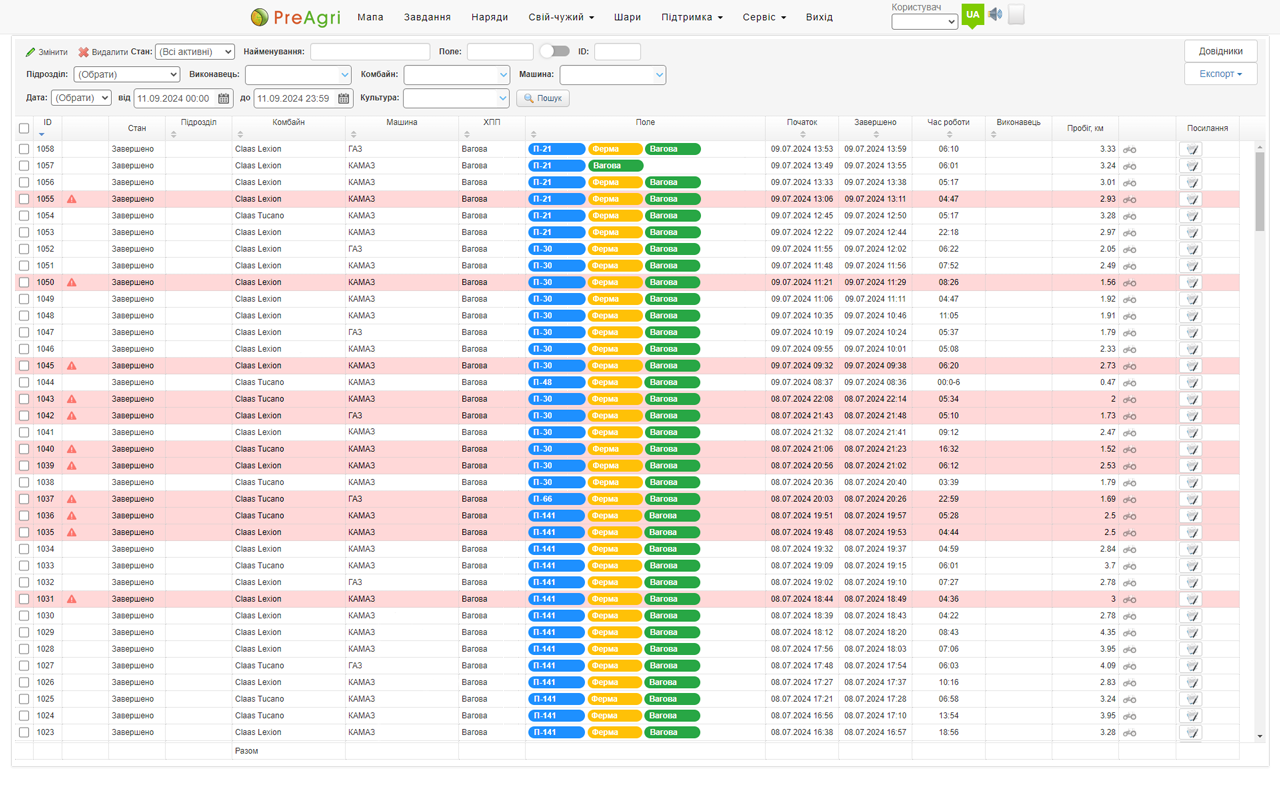The height and width of the screenshot is (800, 1280).
Task: Open the Сервіс menu
Action: point(764,17)
